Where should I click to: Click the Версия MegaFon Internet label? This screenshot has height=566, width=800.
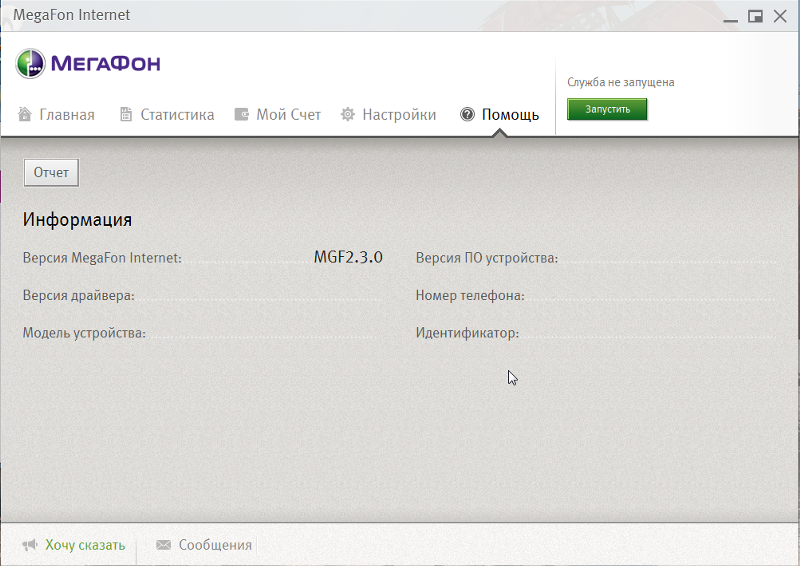pyautogui.click(x=102, y=258)
